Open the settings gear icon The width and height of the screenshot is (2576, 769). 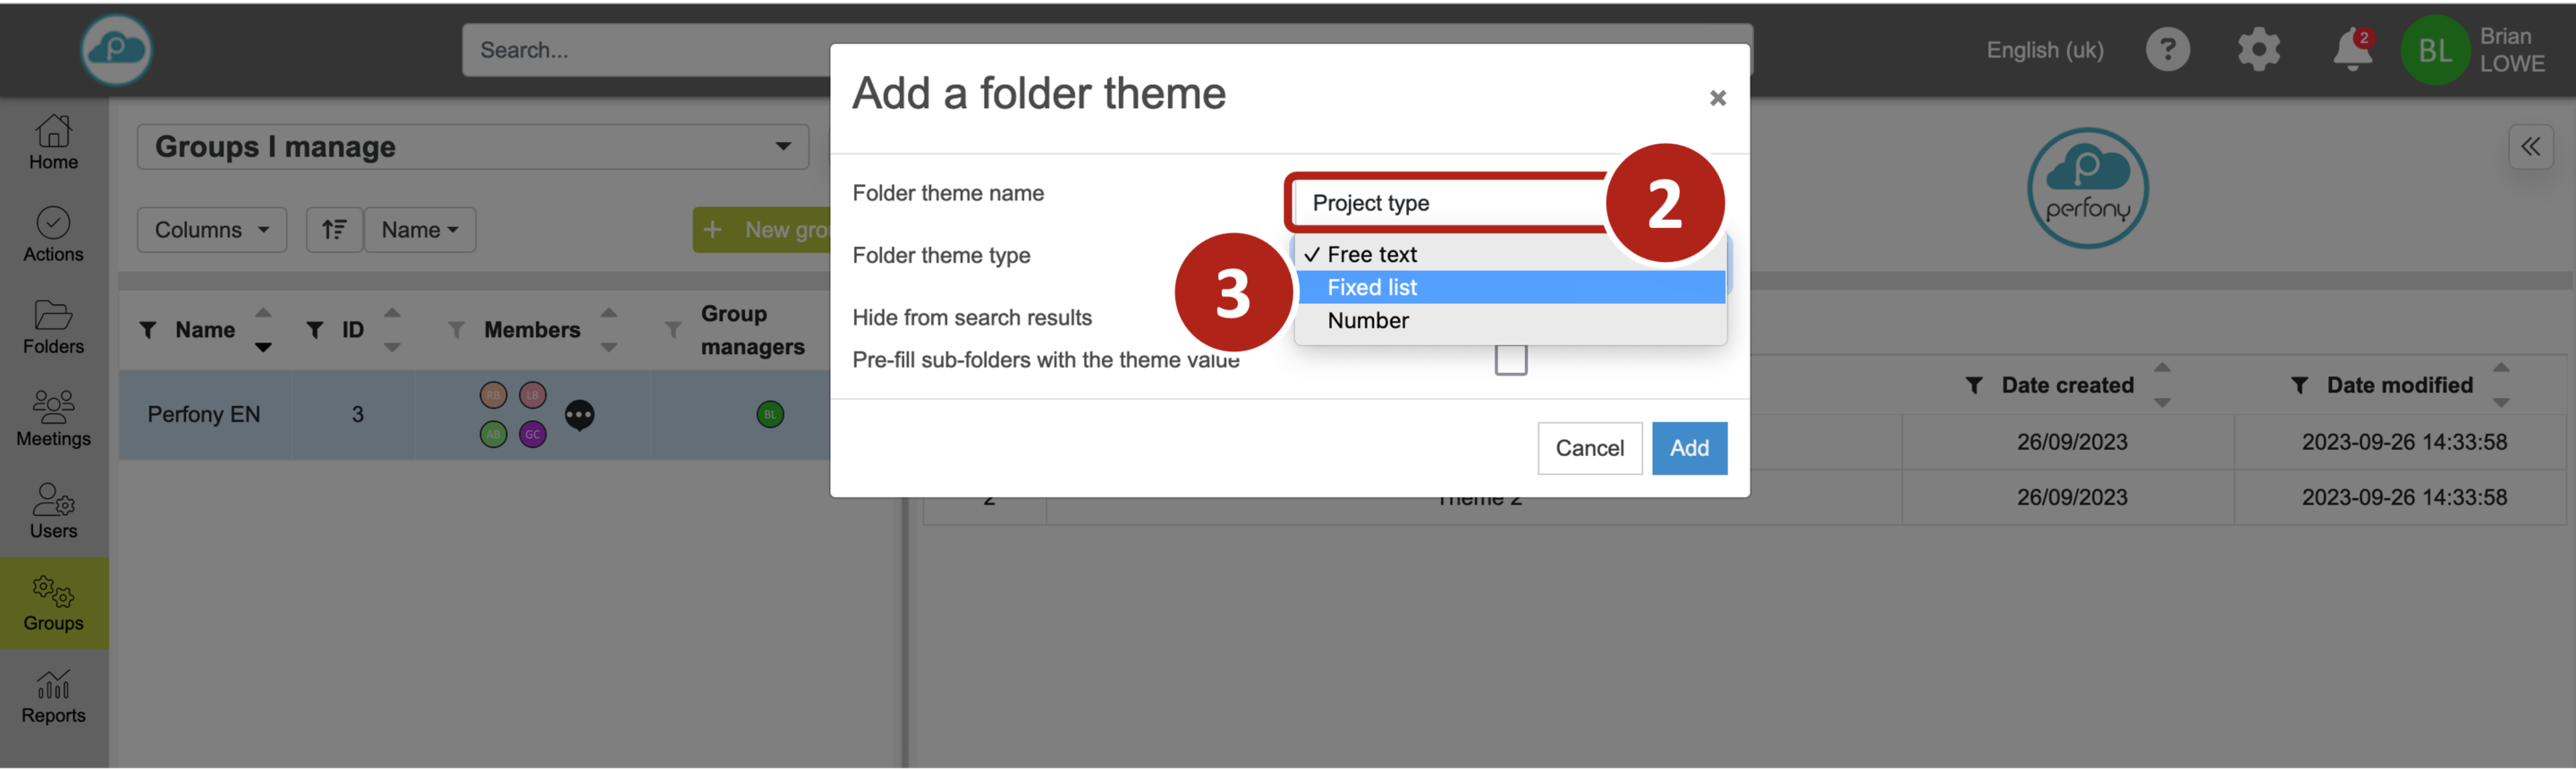pyautogui.click(x=2258, y=50)
